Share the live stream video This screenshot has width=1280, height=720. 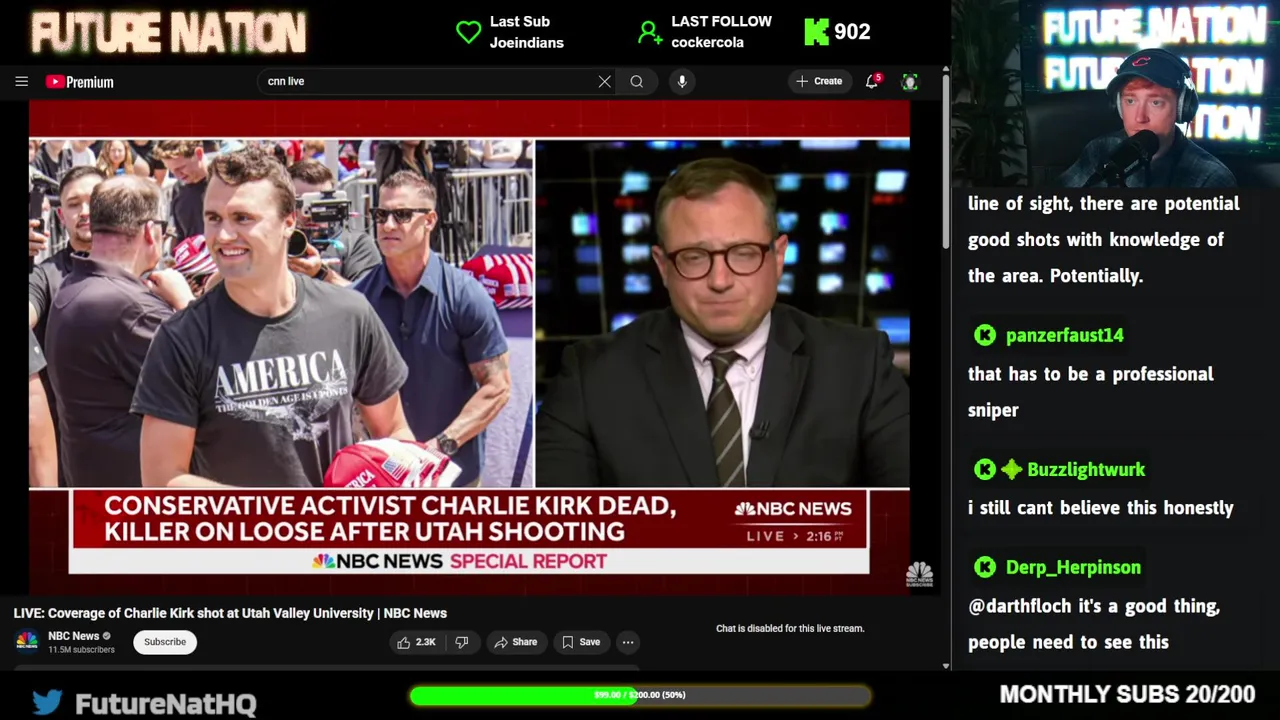[x=516, y=642]
